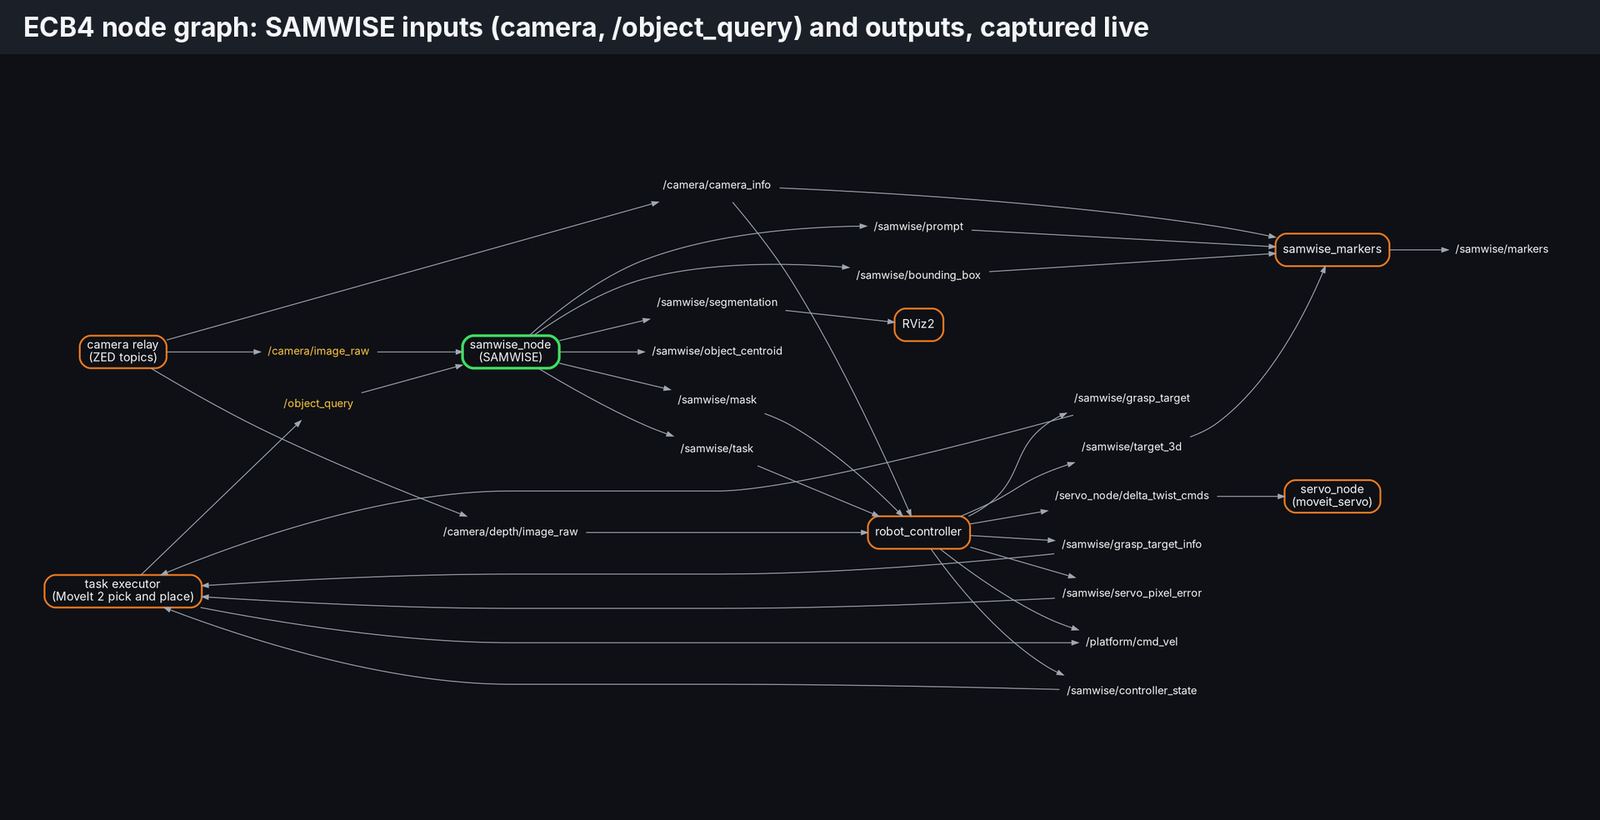1600x820 pixels.
Task: Click the /samwise/grasp_target topic
Action: (x=1132, y=398)
